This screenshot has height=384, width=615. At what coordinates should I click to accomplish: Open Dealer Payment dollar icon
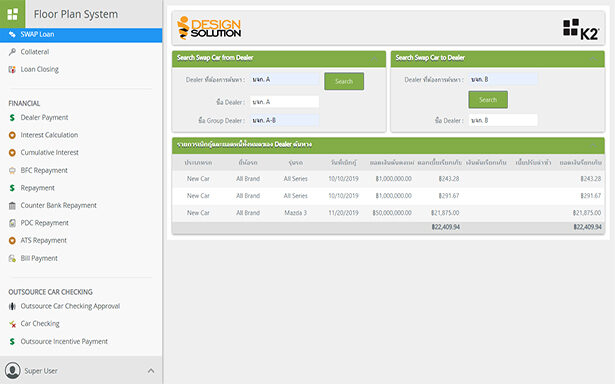tap(12, 118)
